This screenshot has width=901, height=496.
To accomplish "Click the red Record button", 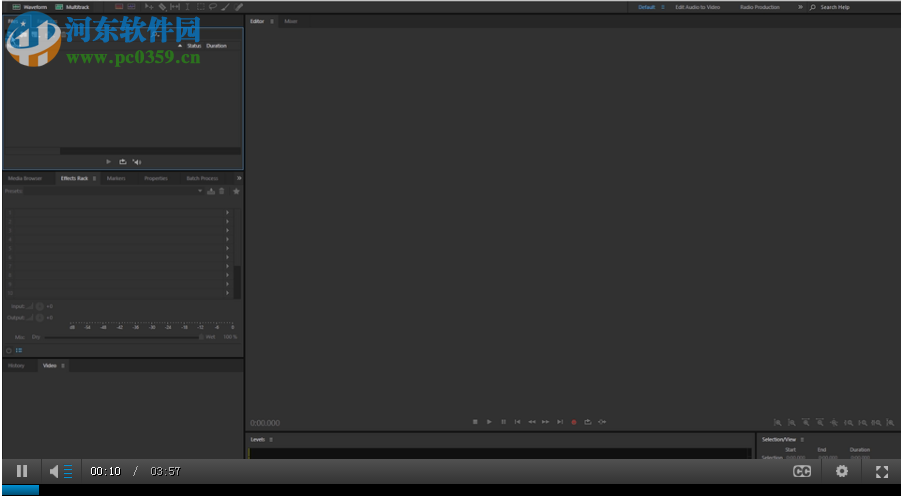I will point(573,422).
